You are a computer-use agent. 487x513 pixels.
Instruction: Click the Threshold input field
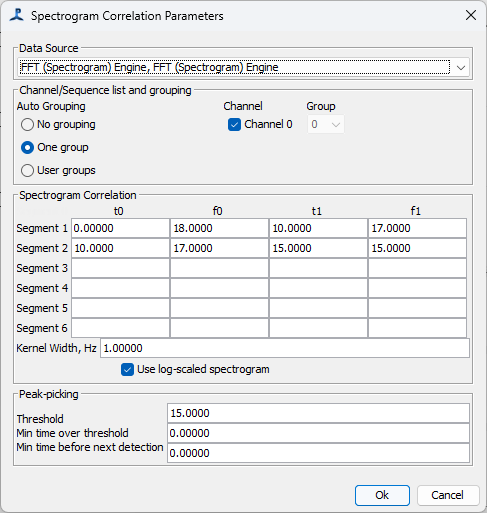coord(318,413)
